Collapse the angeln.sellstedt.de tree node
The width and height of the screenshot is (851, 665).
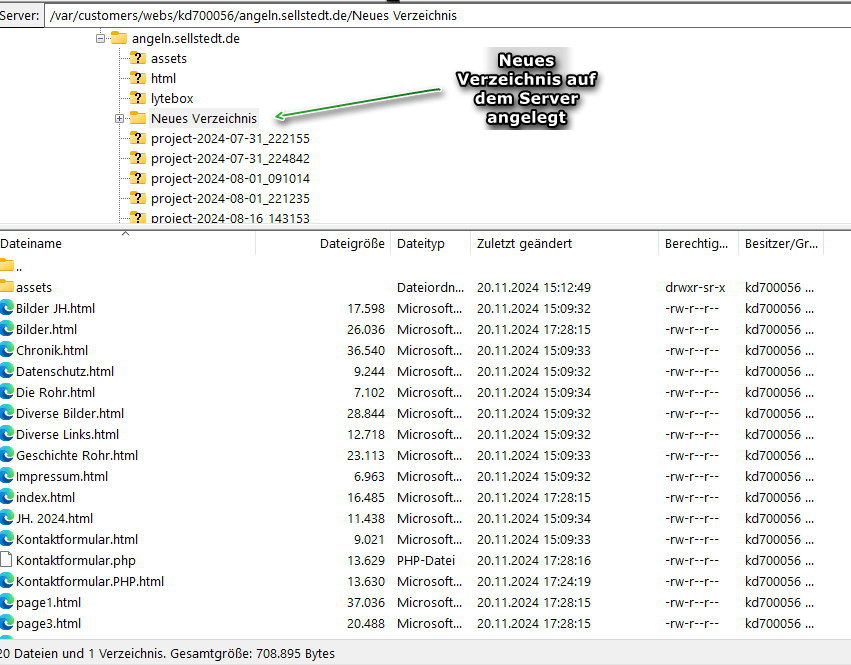(101, 38)
